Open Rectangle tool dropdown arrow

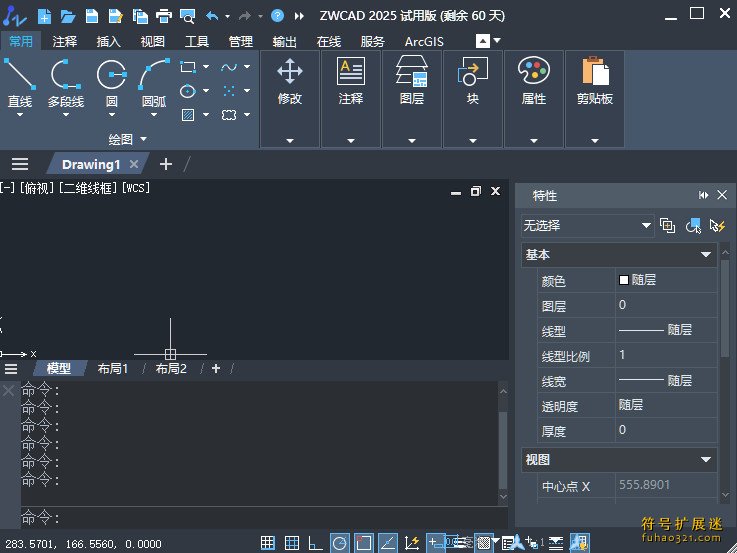coord(206,67)
